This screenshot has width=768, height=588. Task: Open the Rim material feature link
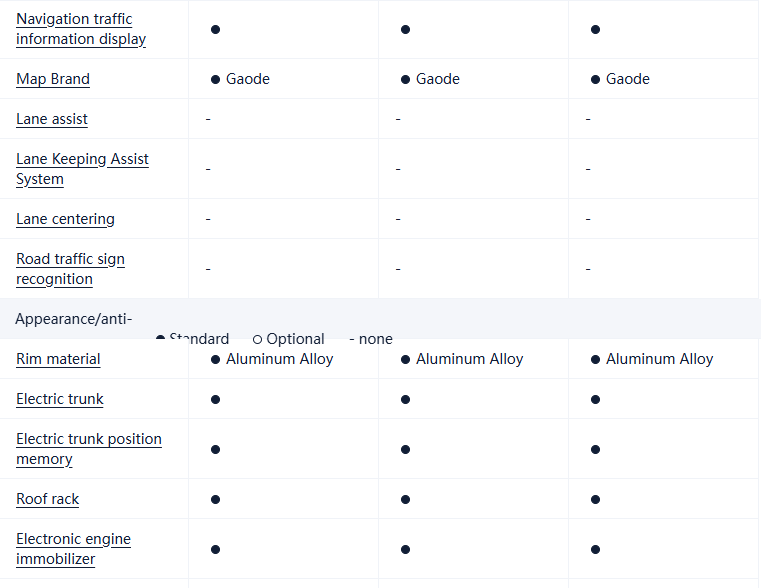click(x=58, y=359)
